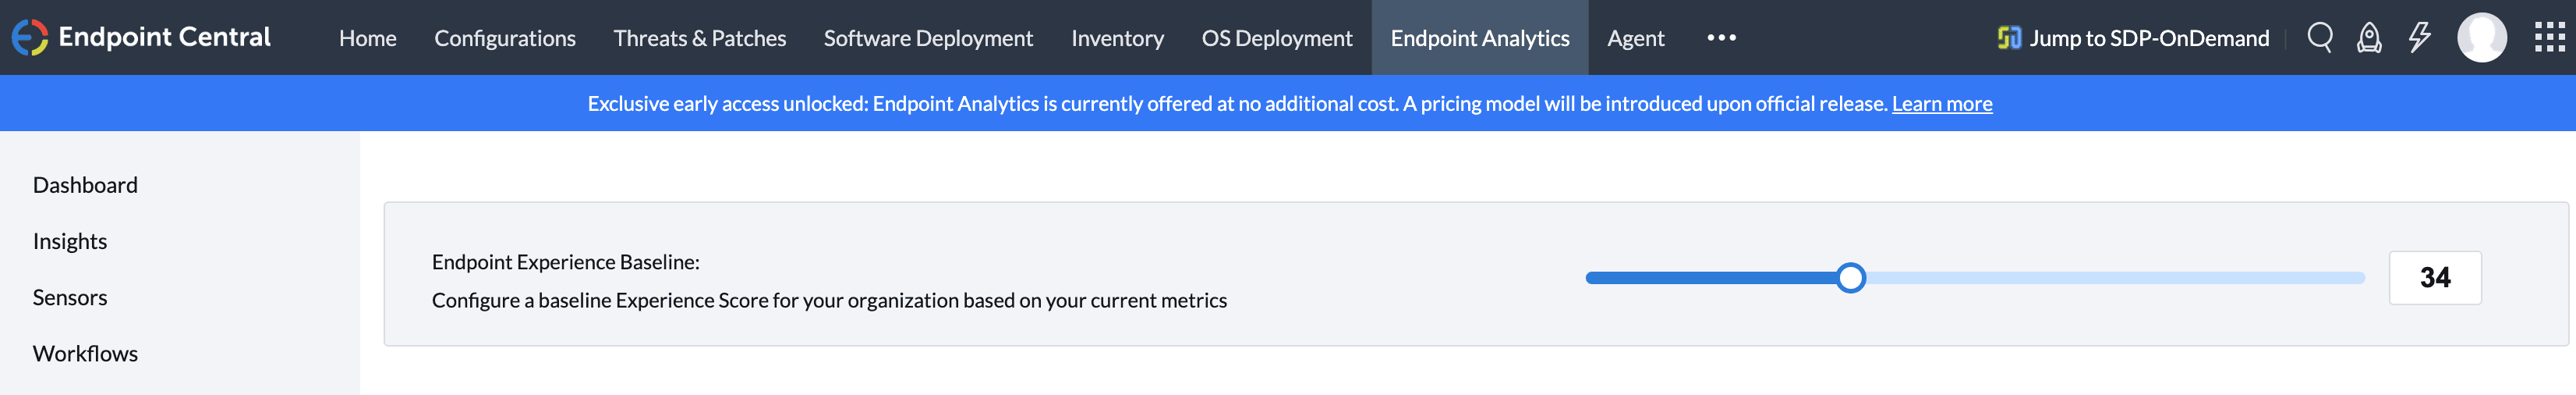Open the Configurations tab
Image resolution: width=2576 pixels, height=395 pixels.
pos(504,38)
